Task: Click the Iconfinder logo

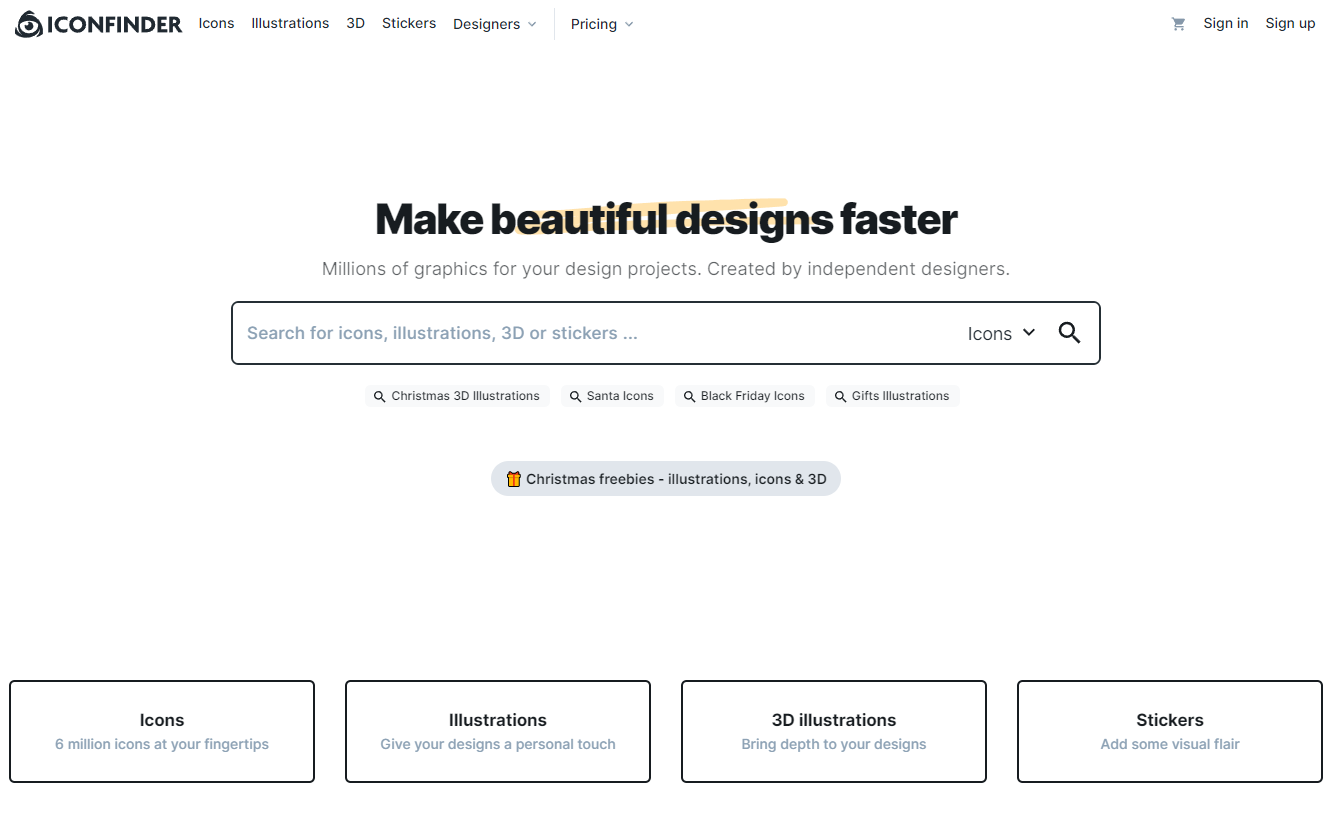Action: click(x=98, y=24)
